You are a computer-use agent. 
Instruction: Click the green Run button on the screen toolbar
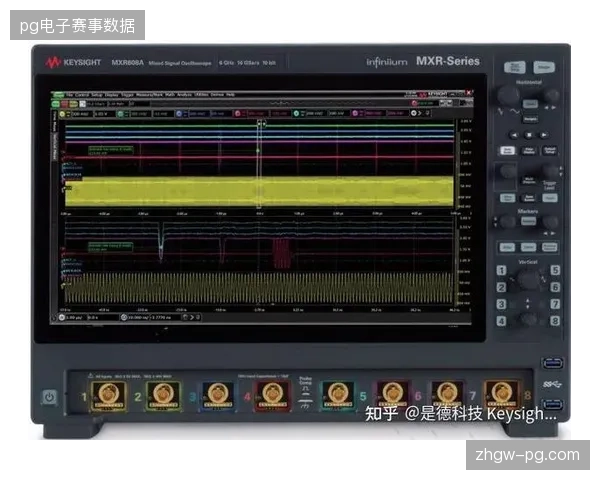[x=56, y=104]
